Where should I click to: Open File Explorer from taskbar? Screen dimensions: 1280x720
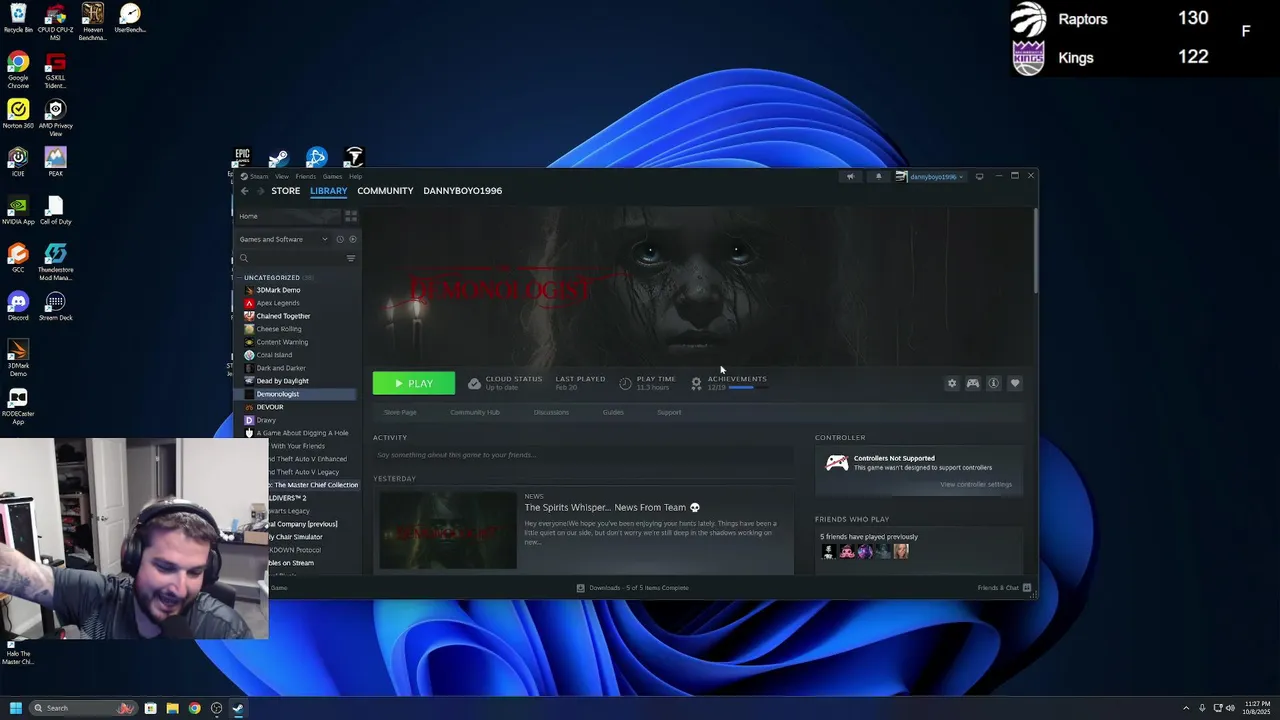point(172,708)
